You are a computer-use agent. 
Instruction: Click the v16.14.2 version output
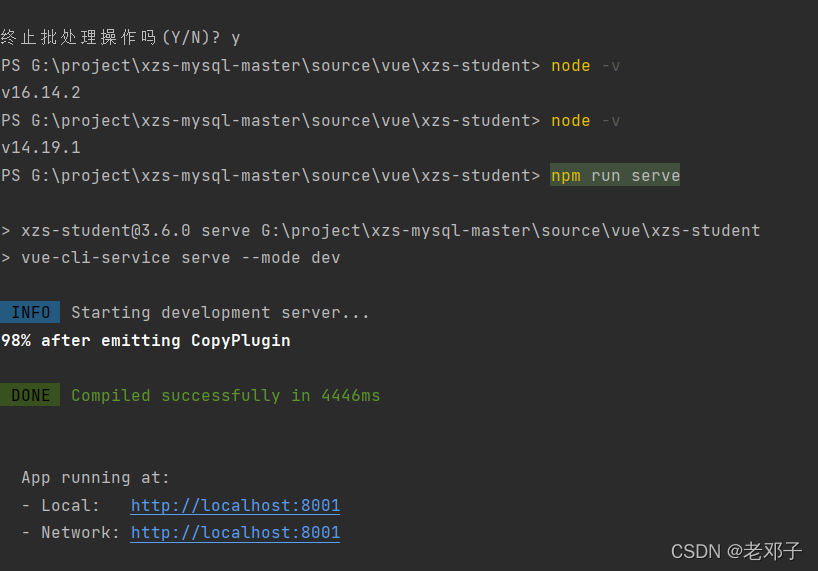coord(41,93)
